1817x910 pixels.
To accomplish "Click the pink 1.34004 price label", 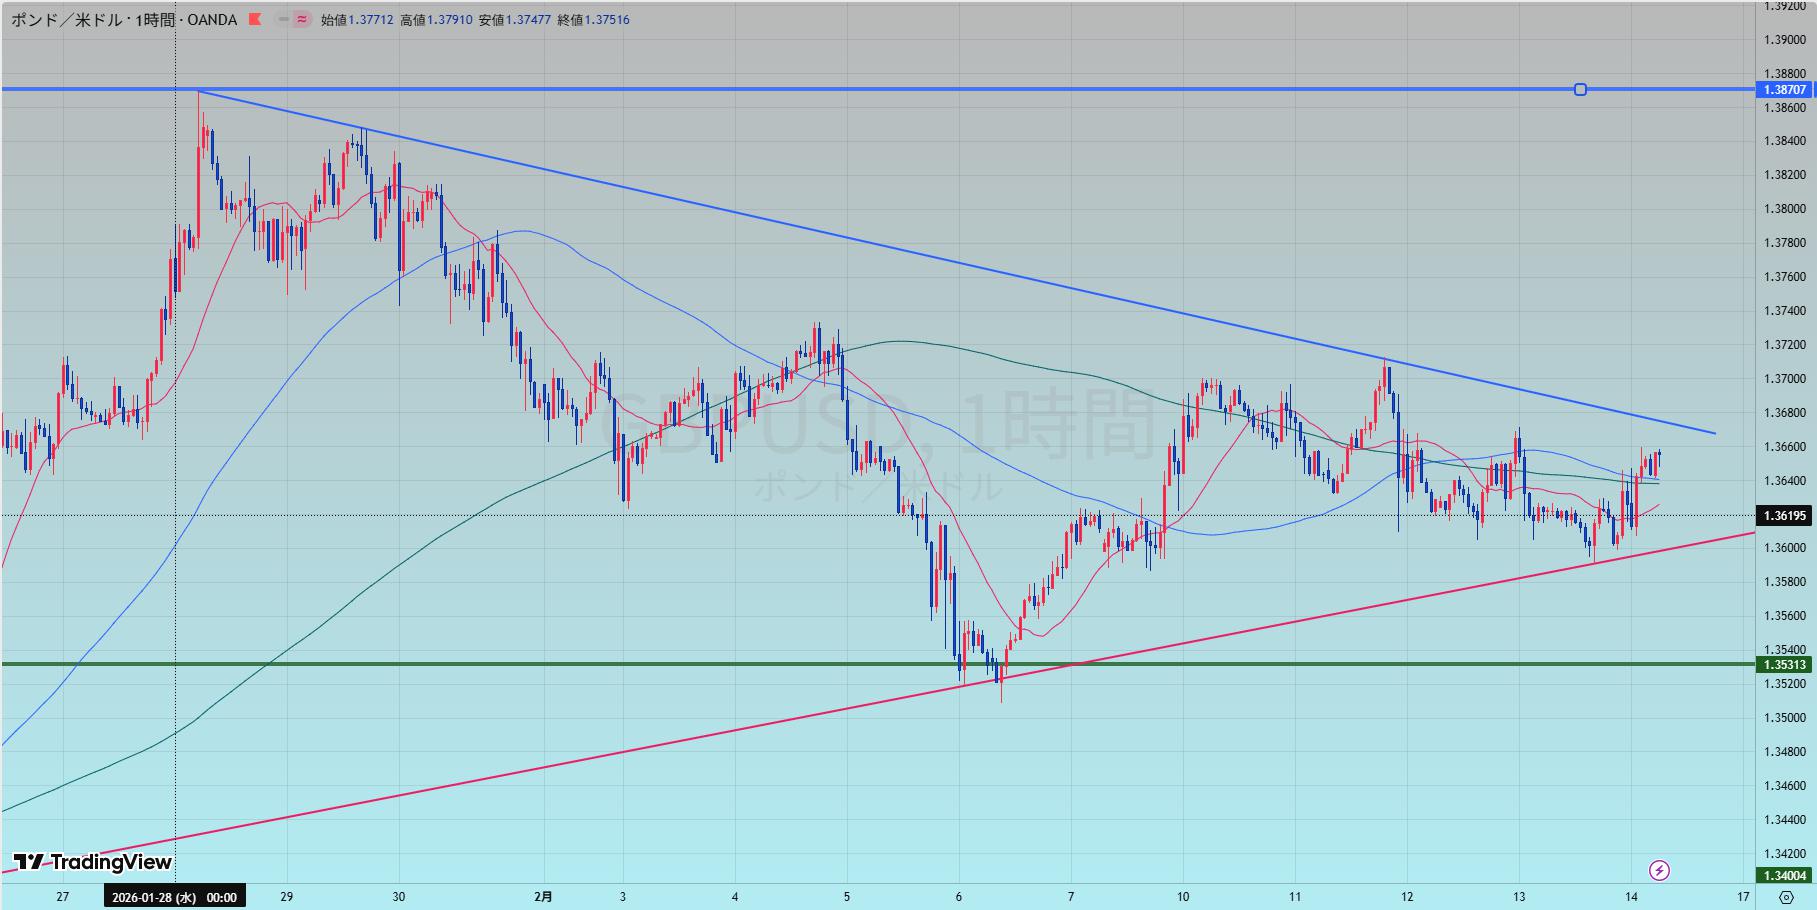I will pos(1785,876).
